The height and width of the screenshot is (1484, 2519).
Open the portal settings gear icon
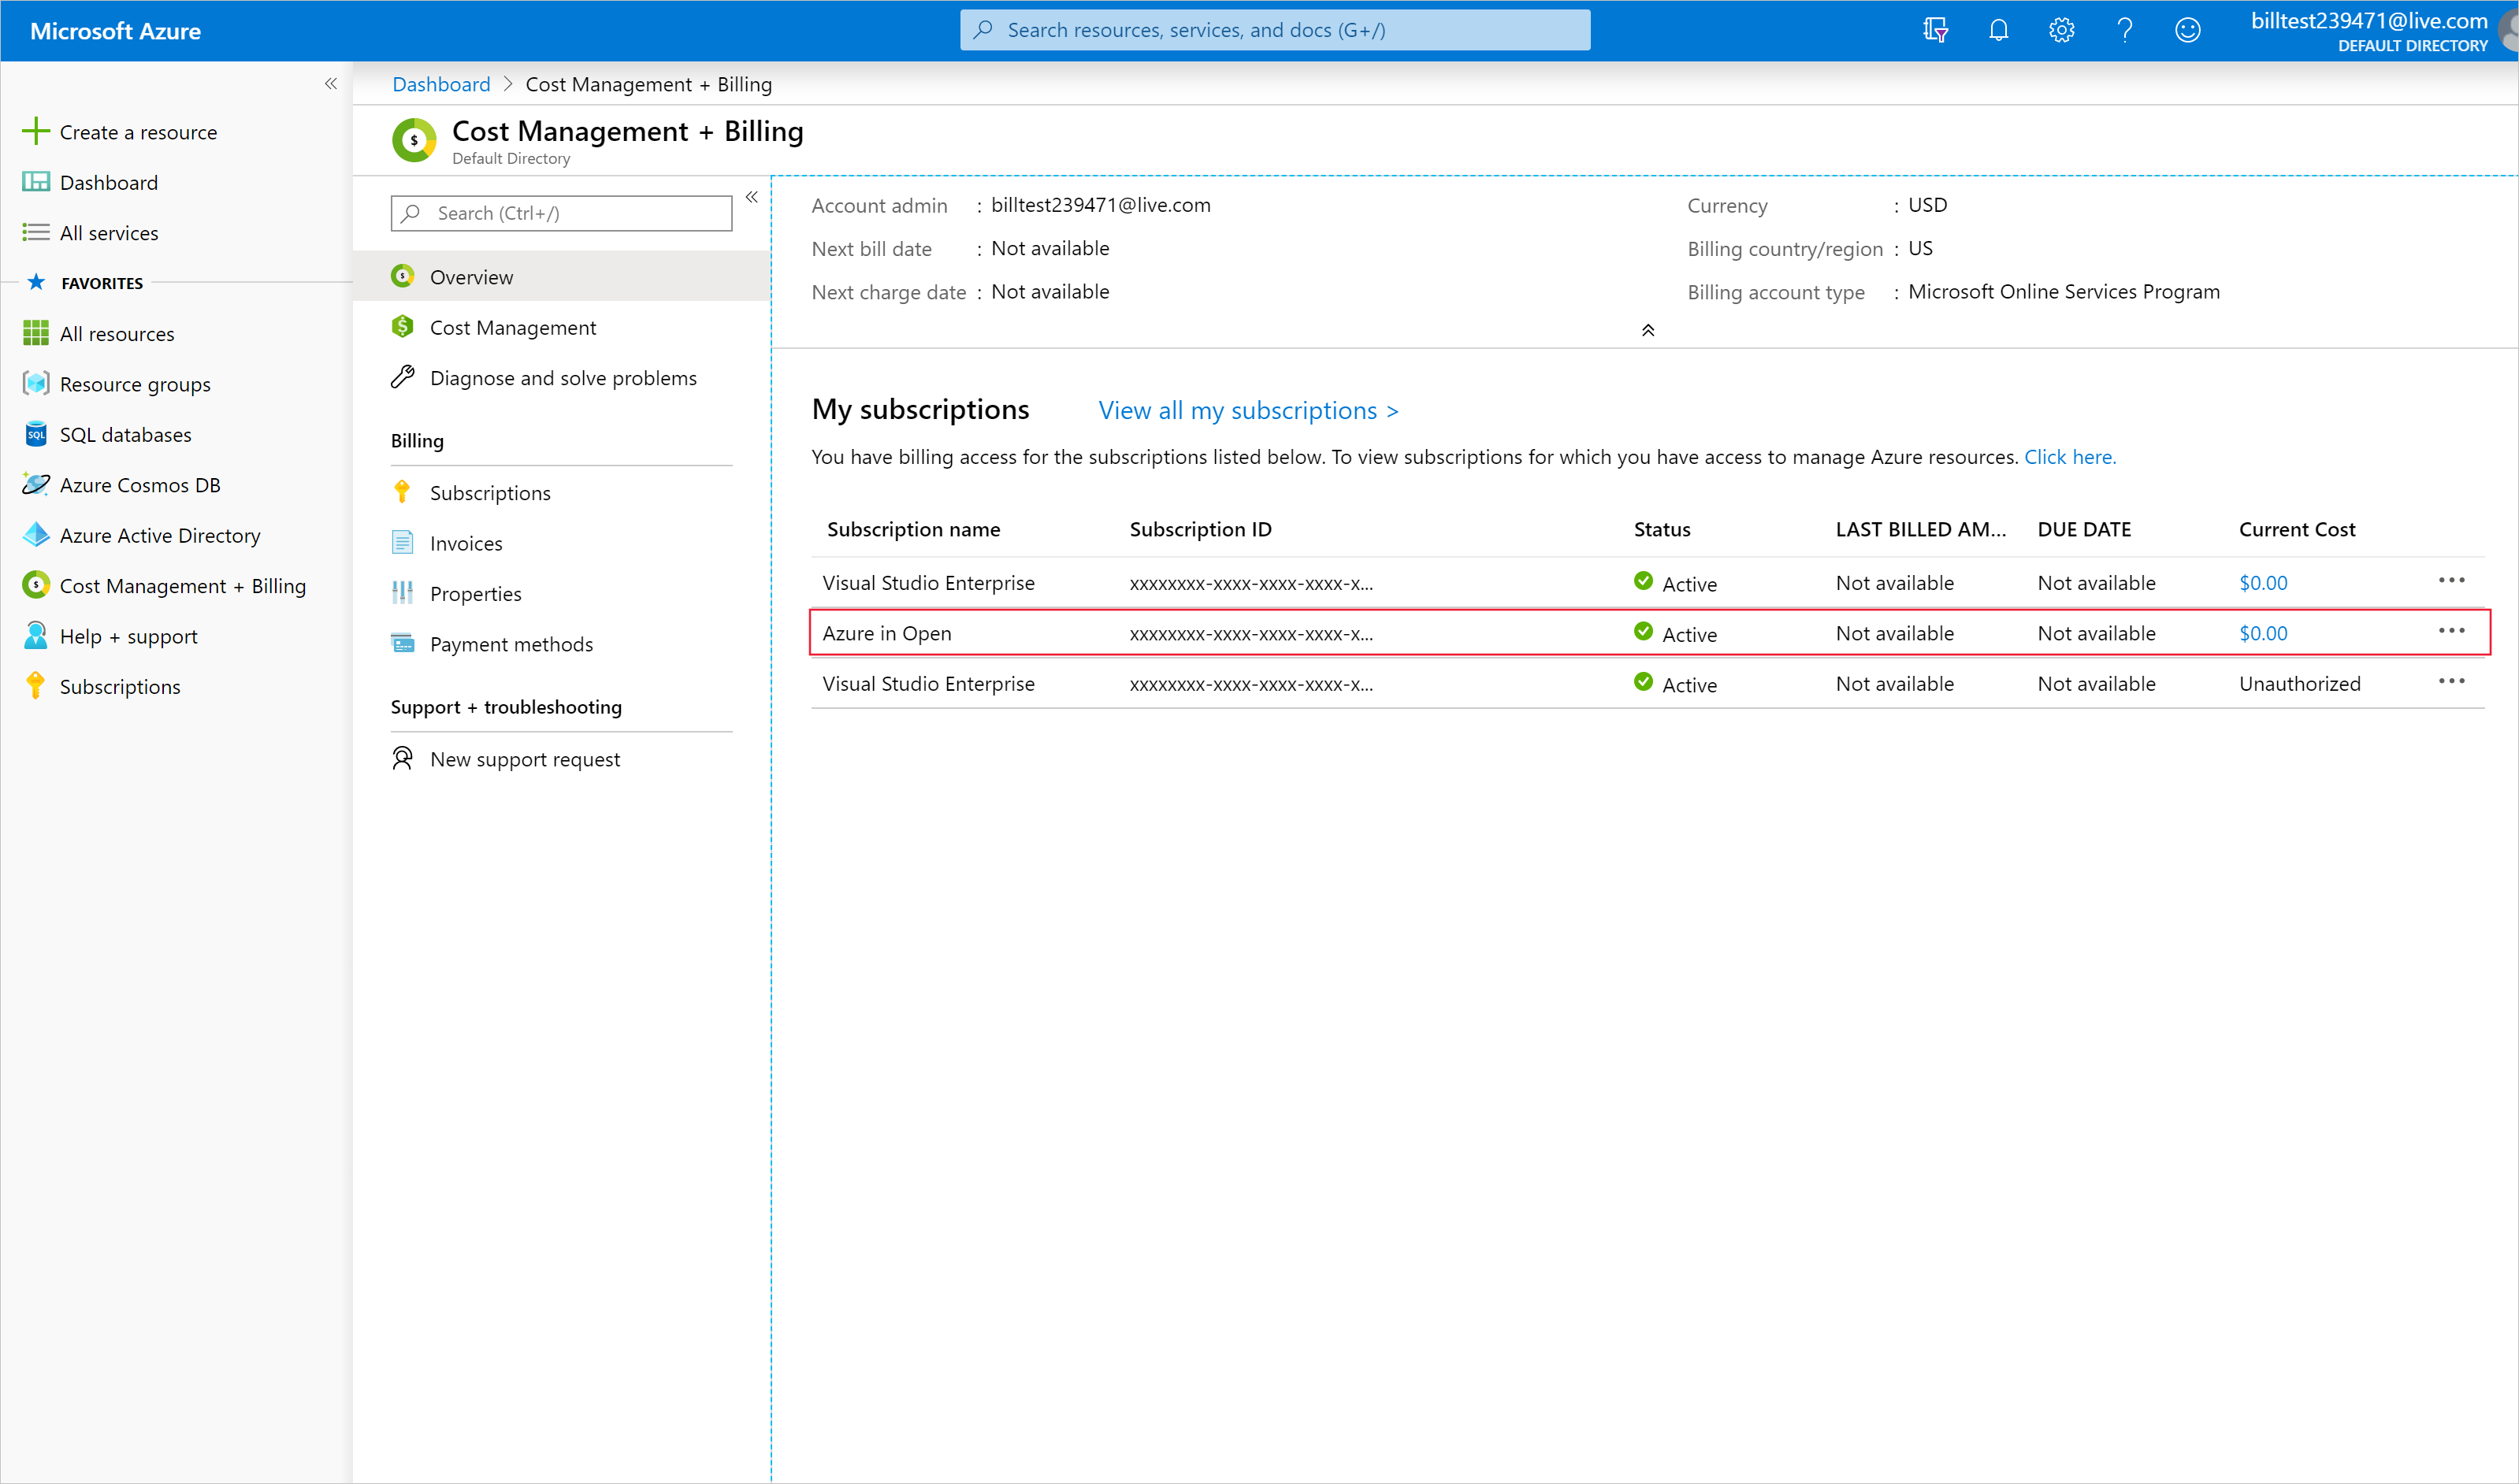point(2061,30)
